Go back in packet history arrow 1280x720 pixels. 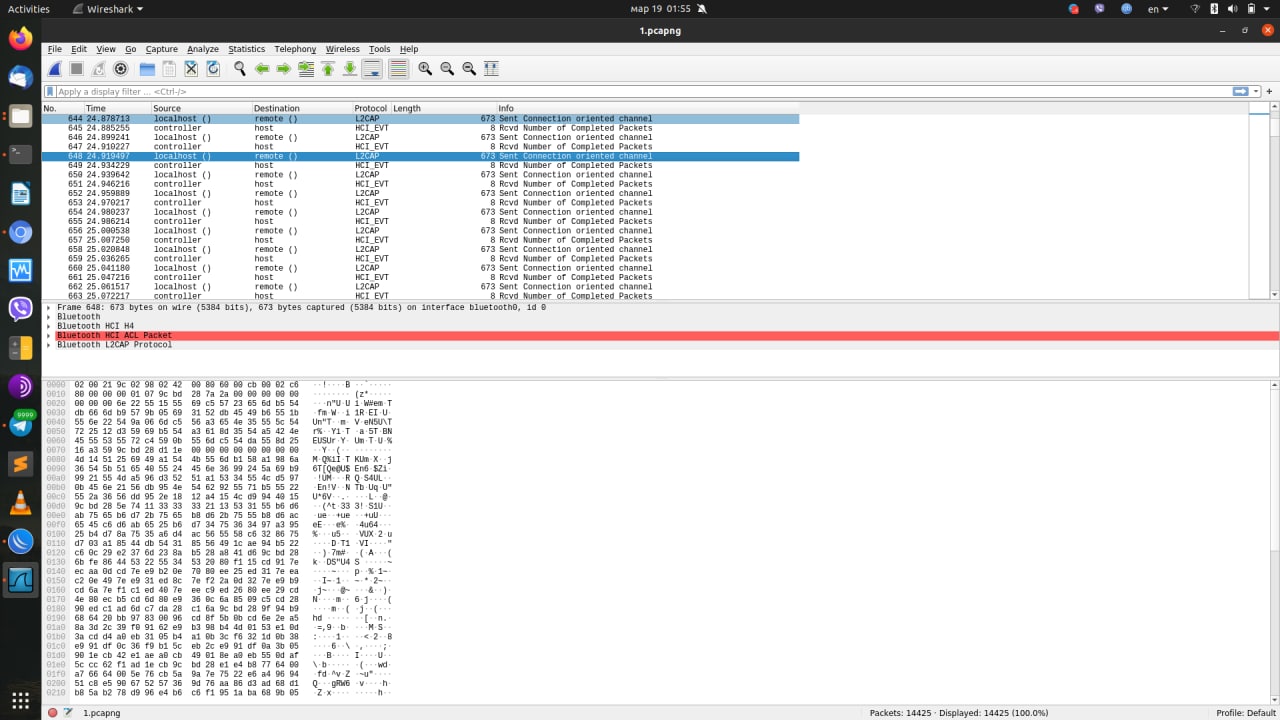coord(262,69)
